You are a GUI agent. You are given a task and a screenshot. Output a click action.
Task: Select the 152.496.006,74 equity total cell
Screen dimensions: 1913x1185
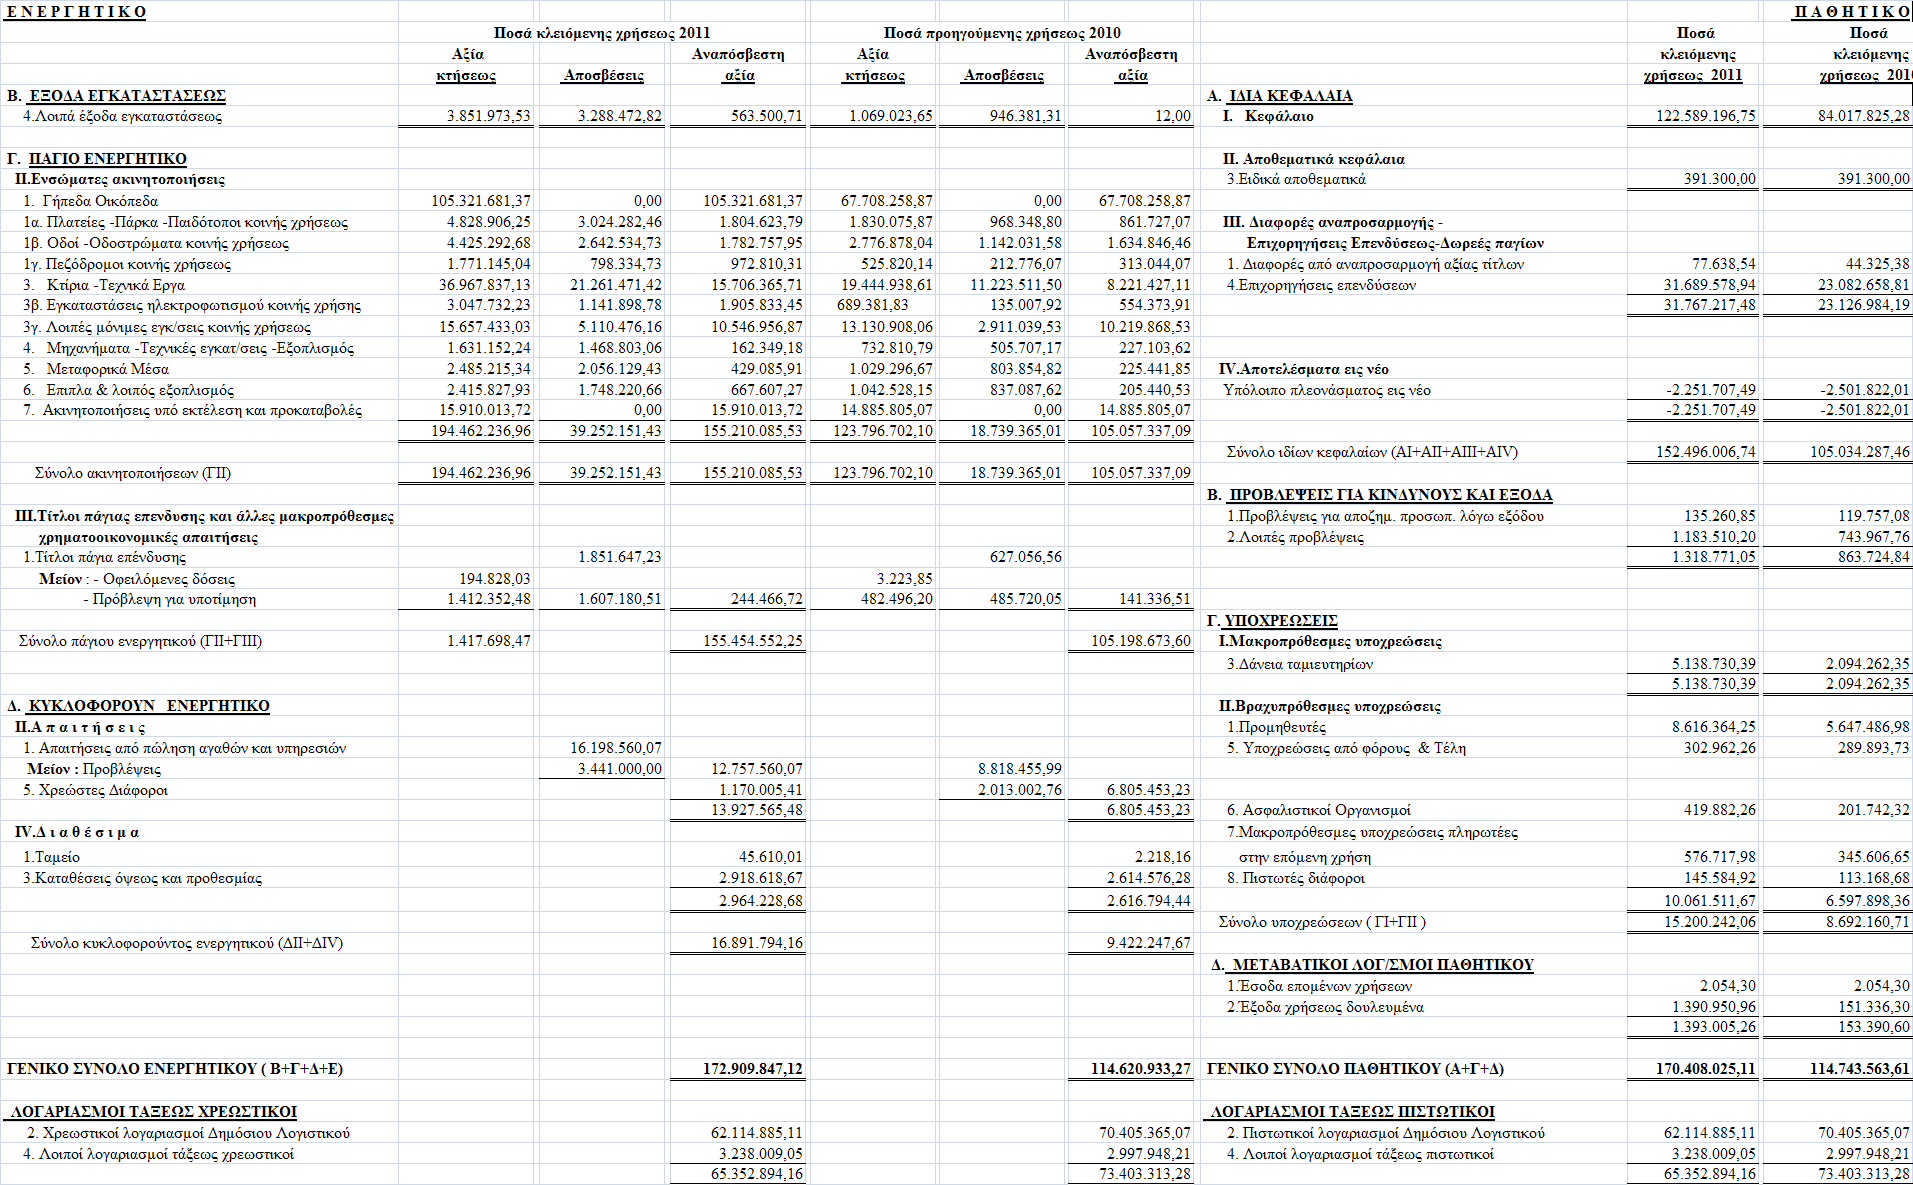[1705, 452]
